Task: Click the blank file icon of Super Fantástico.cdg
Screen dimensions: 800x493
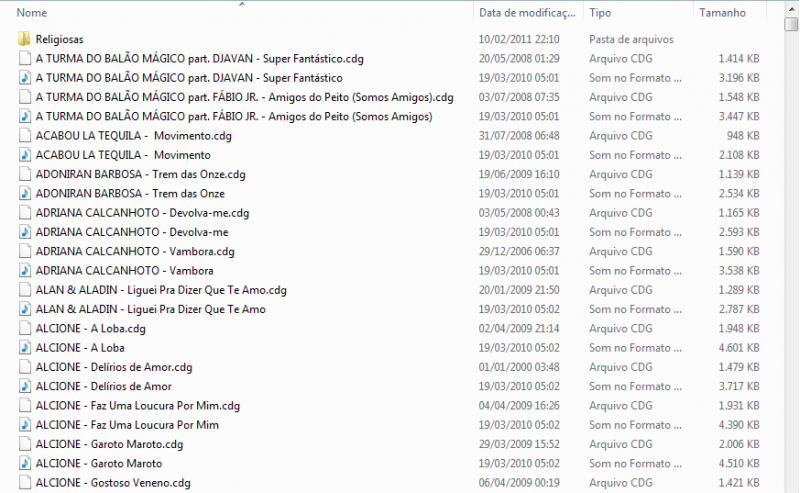Action: [24, 58]
